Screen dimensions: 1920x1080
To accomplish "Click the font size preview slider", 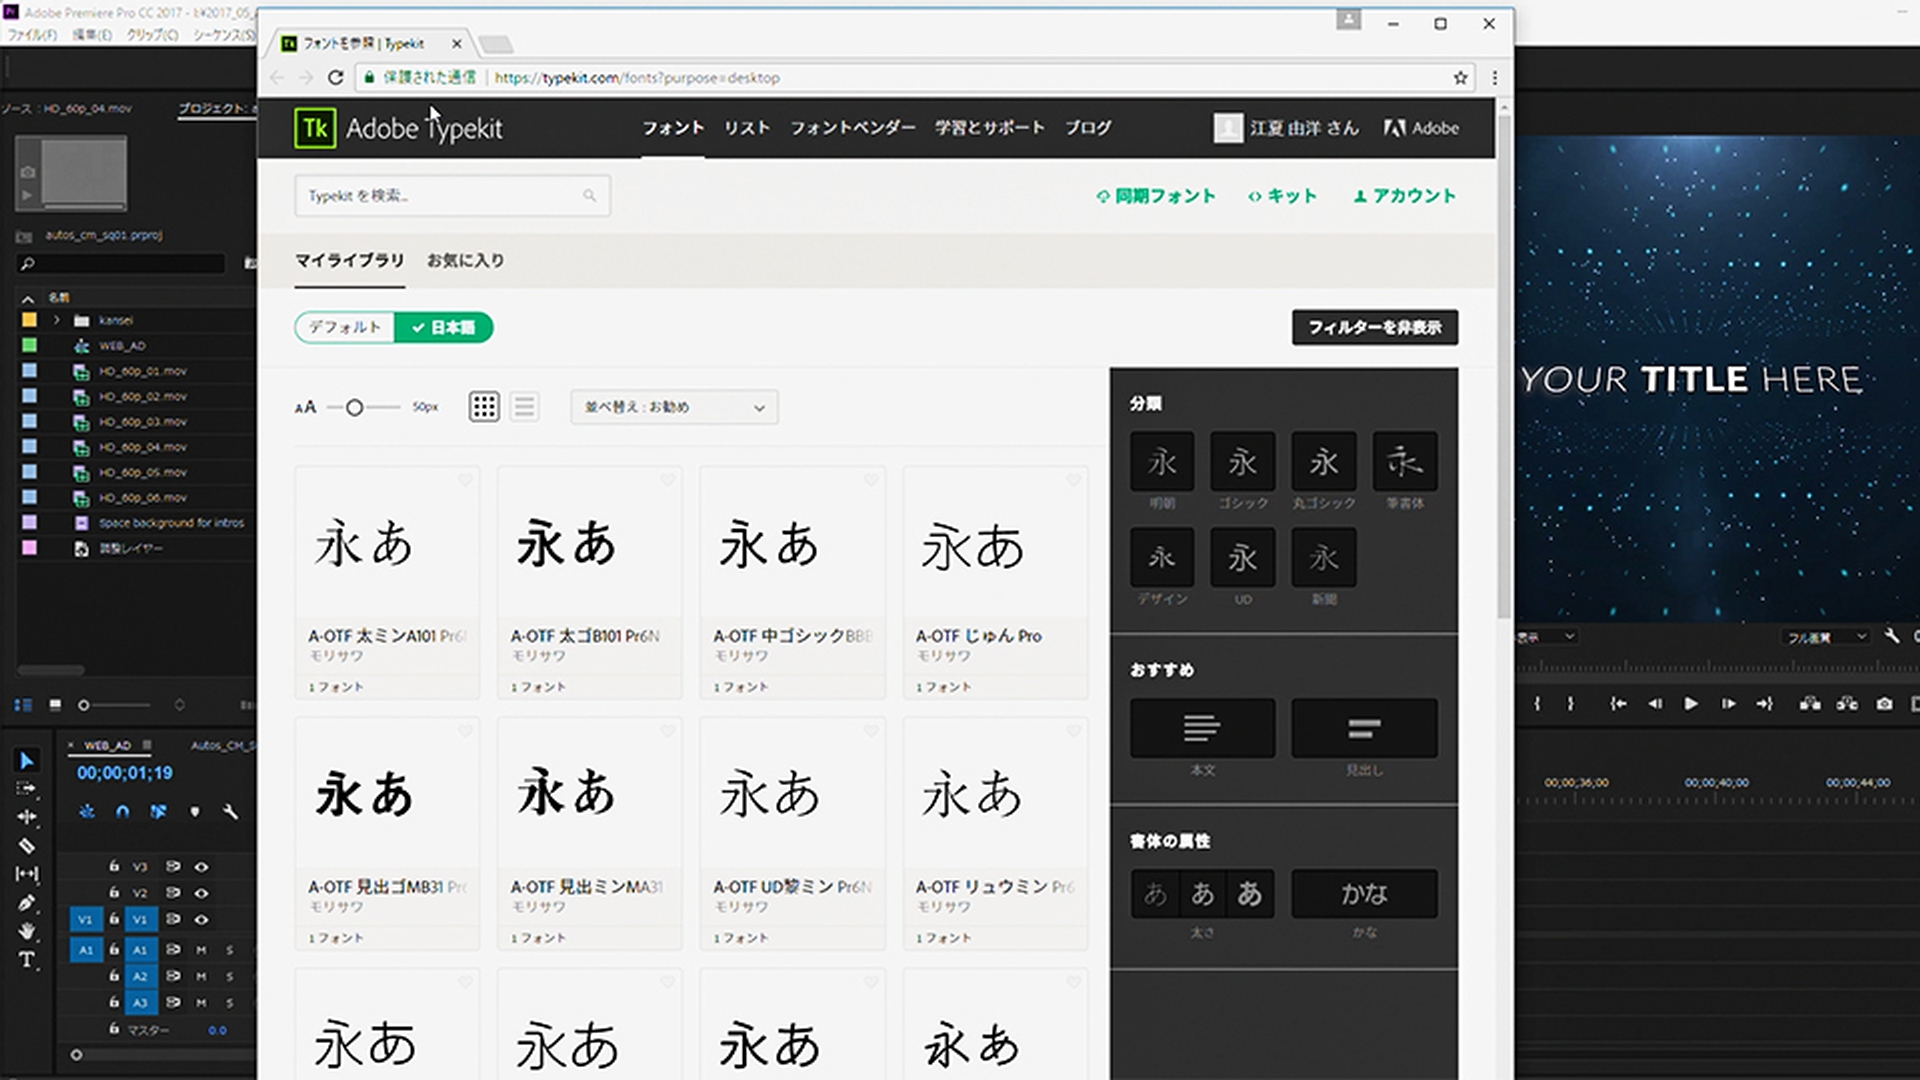I will pos(354,407).
